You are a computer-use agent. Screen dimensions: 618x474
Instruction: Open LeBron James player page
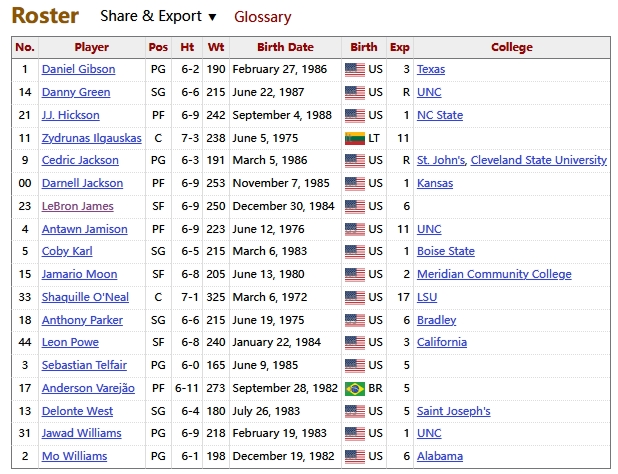coord(77,206)
